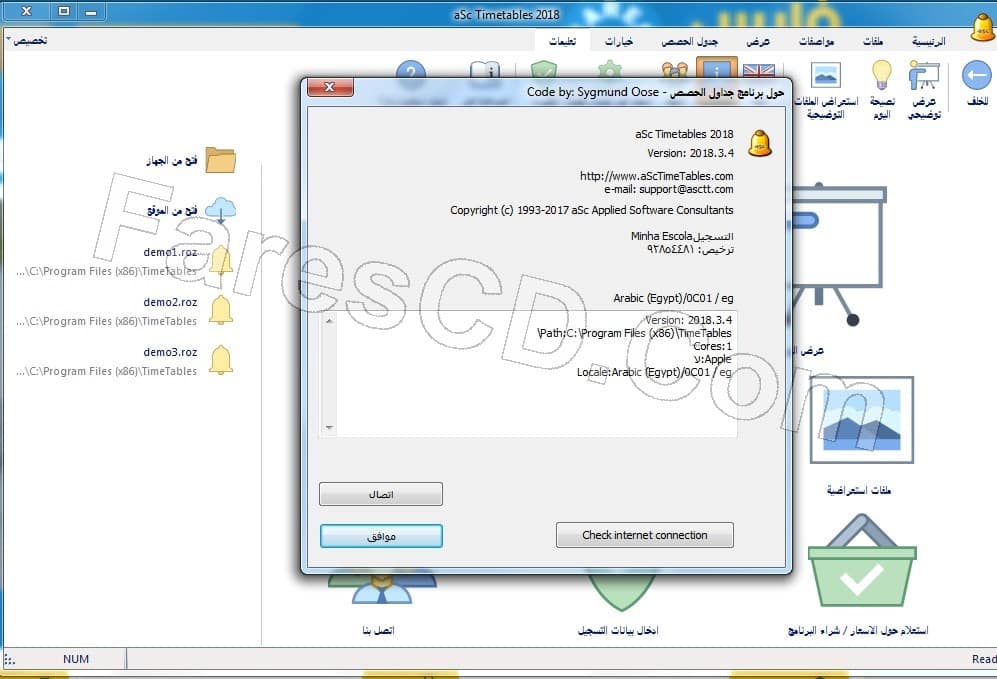This screenshot has width=997, height=679.
Task: Show tip of the day lightbulb icon
Action: coord(881,75)
